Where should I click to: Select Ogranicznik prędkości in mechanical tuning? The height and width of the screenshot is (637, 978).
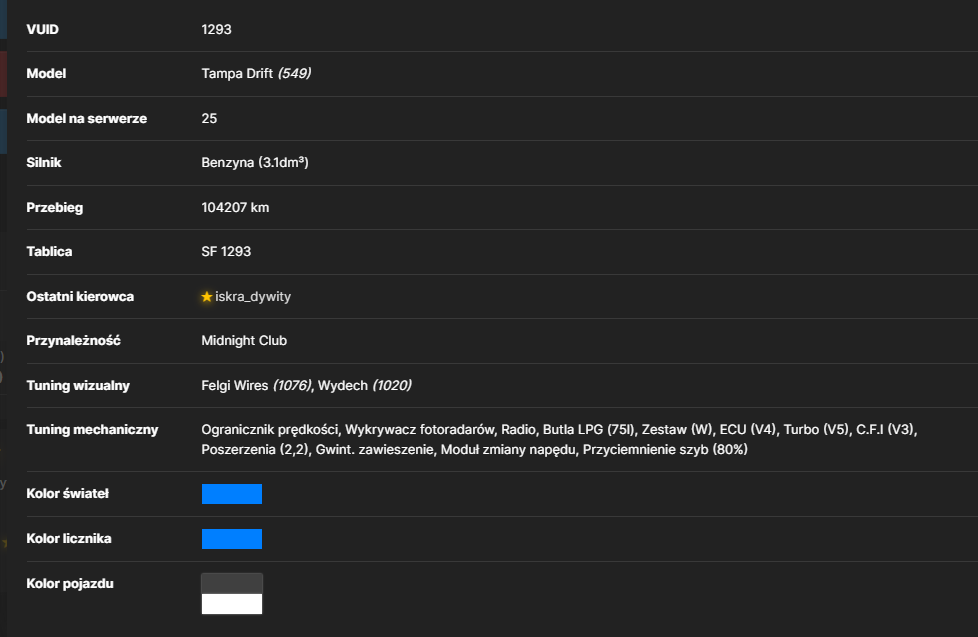[270, 429]
